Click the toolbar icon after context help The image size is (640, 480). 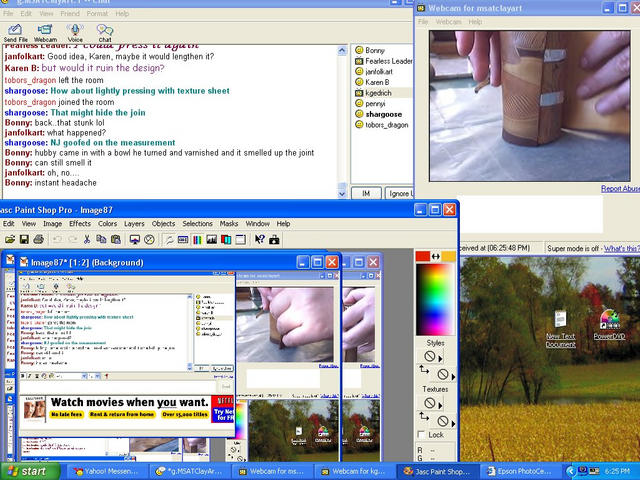click(274, 240)
